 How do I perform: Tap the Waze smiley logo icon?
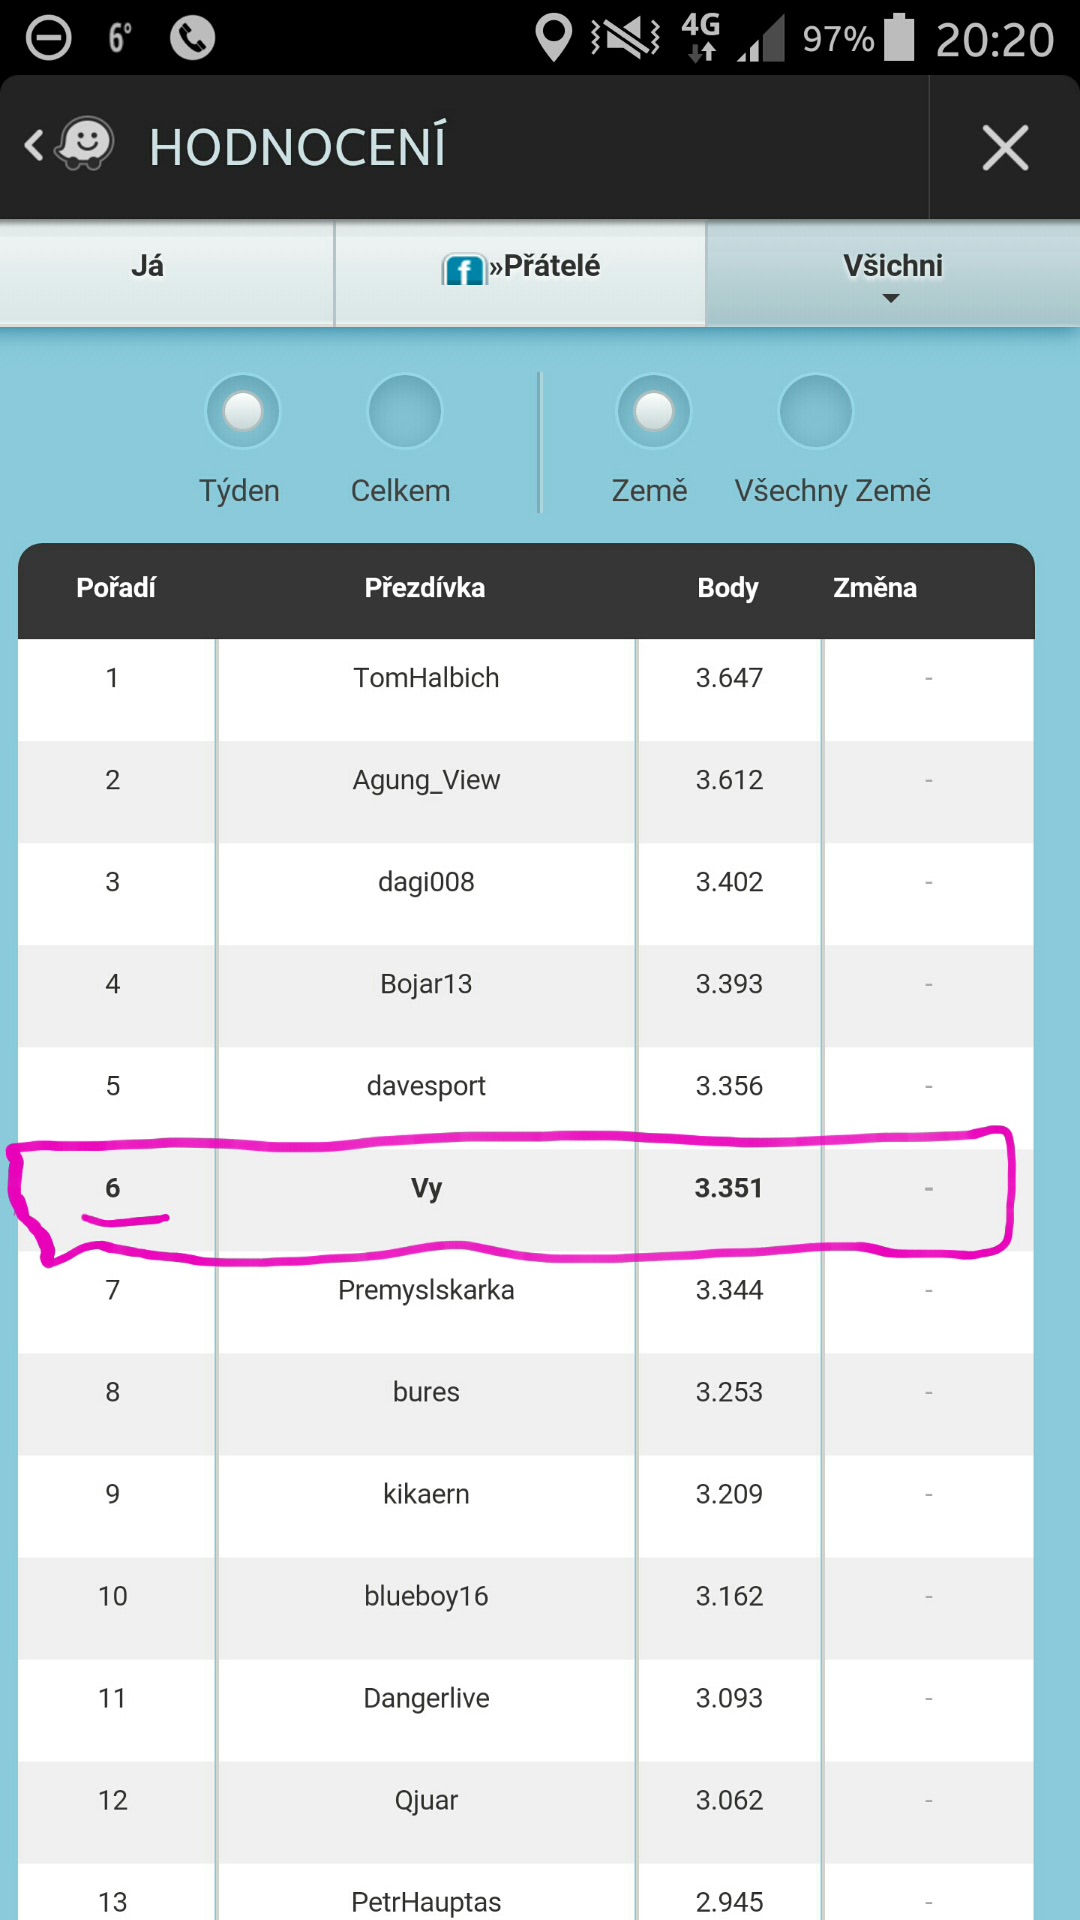click(x=86, y=145)
